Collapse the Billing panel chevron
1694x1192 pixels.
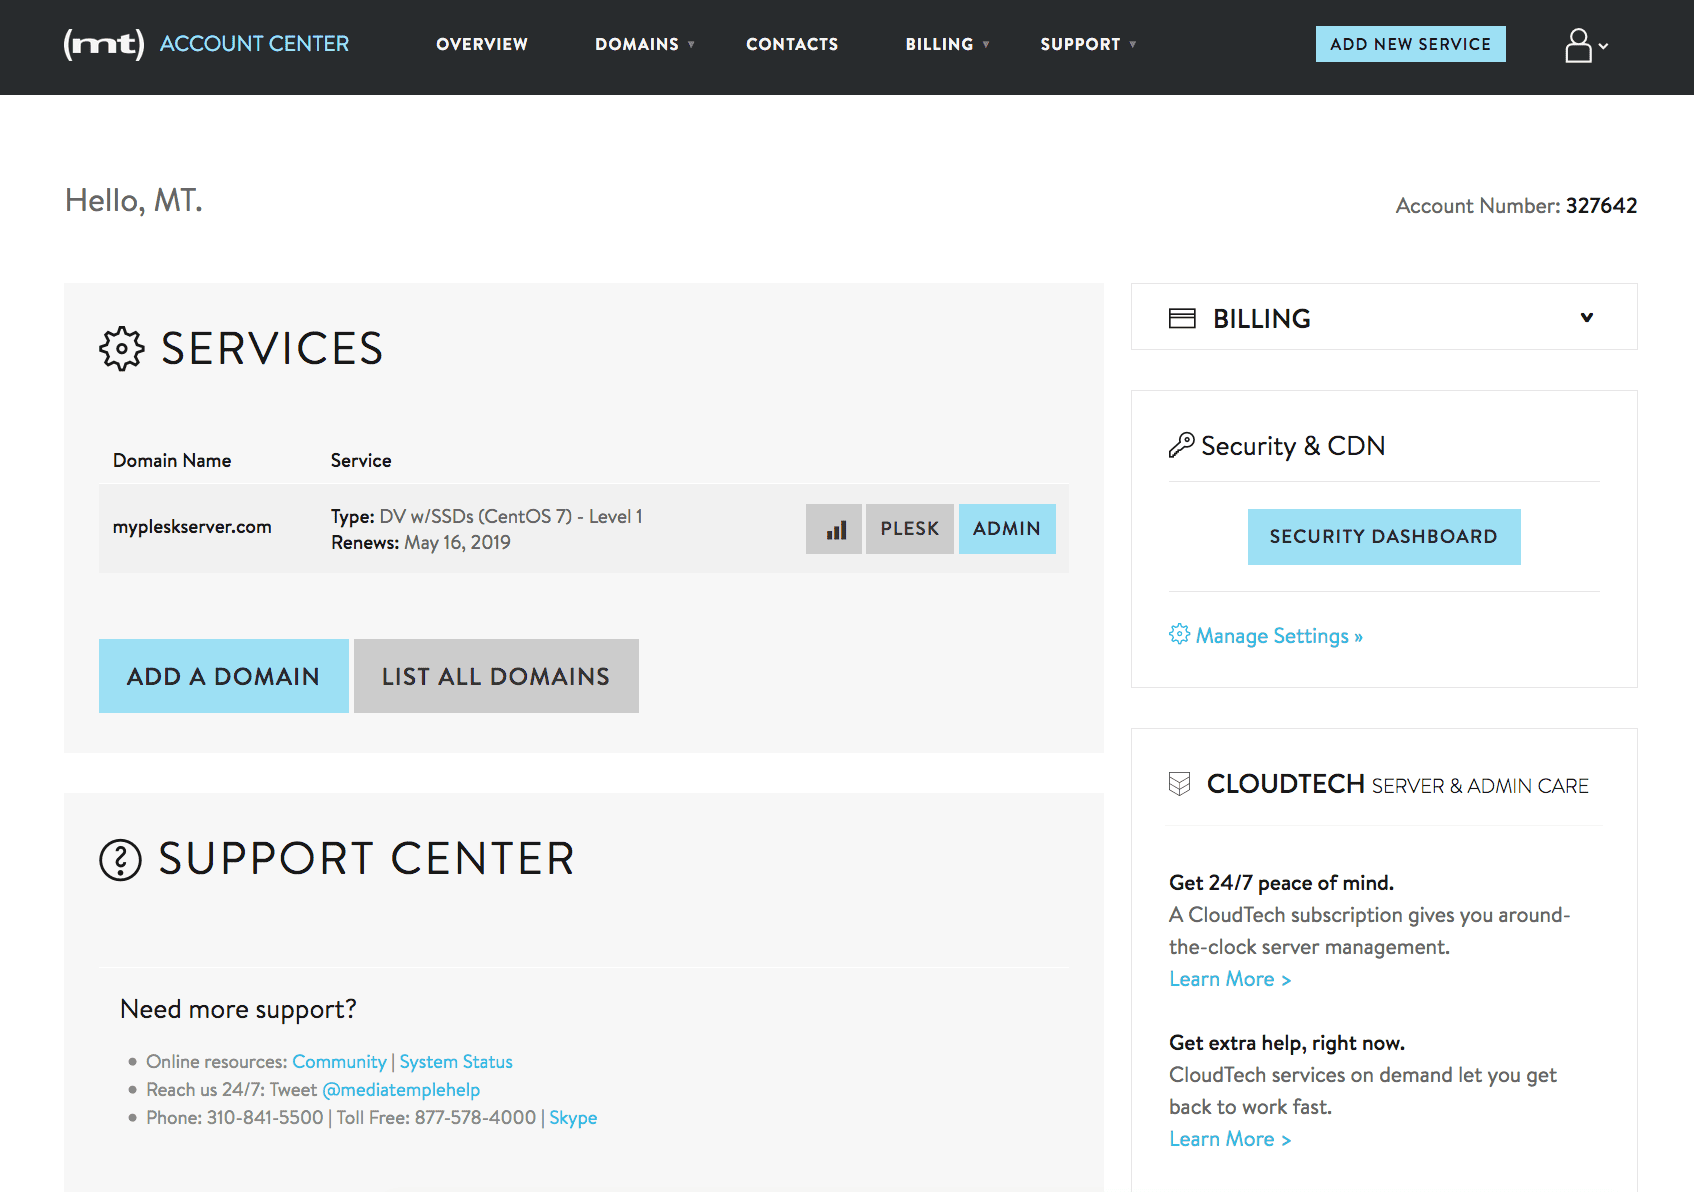click(x=1587, y=317)
